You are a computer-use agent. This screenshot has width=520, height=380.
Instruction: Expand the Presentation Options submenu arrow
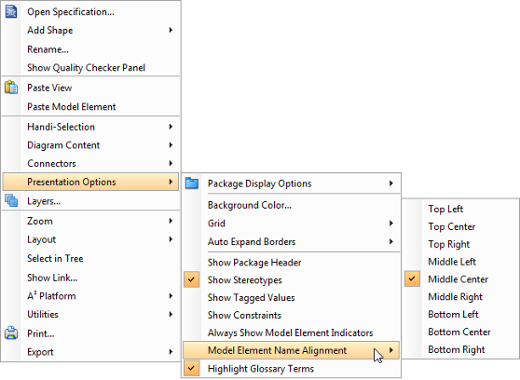click(x=171, y=181)
